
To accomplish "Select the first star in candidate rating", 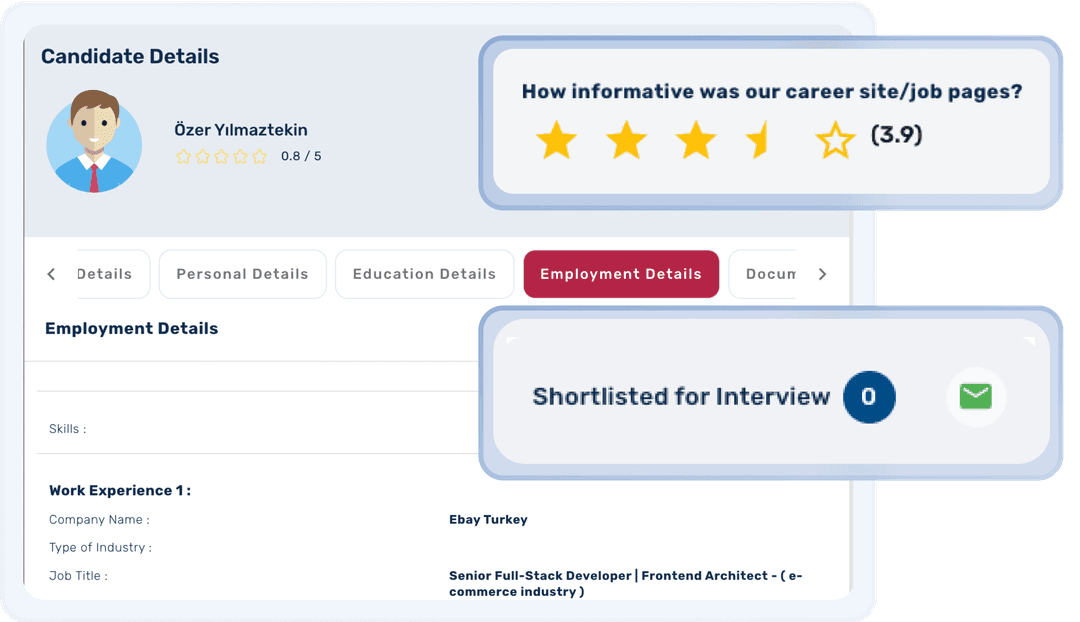I will click(184, 157).
